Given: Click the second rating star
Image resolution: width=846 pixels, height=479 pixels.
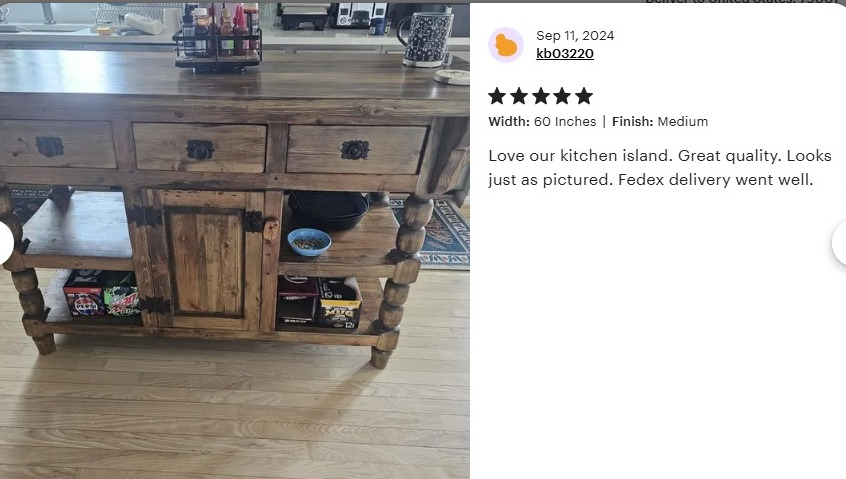Looking at the screenshot, I should pyautogui.click(x=518, y=97).
